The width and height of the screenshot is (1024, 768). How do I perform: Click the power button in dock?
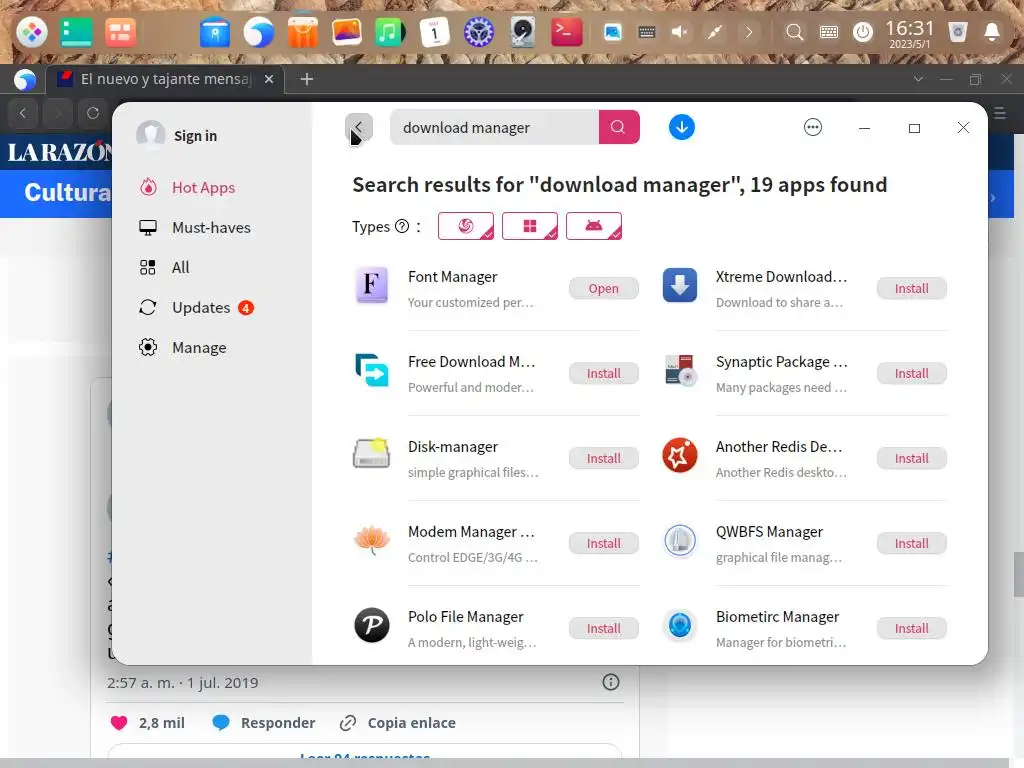coord(863,32)
